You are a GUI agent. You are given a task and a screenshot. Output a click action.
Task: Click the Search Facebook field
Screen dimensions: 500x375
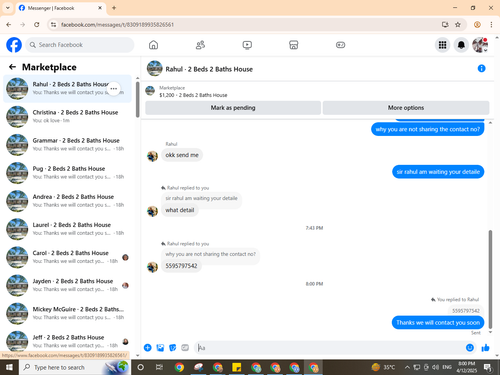pos(80,45)
